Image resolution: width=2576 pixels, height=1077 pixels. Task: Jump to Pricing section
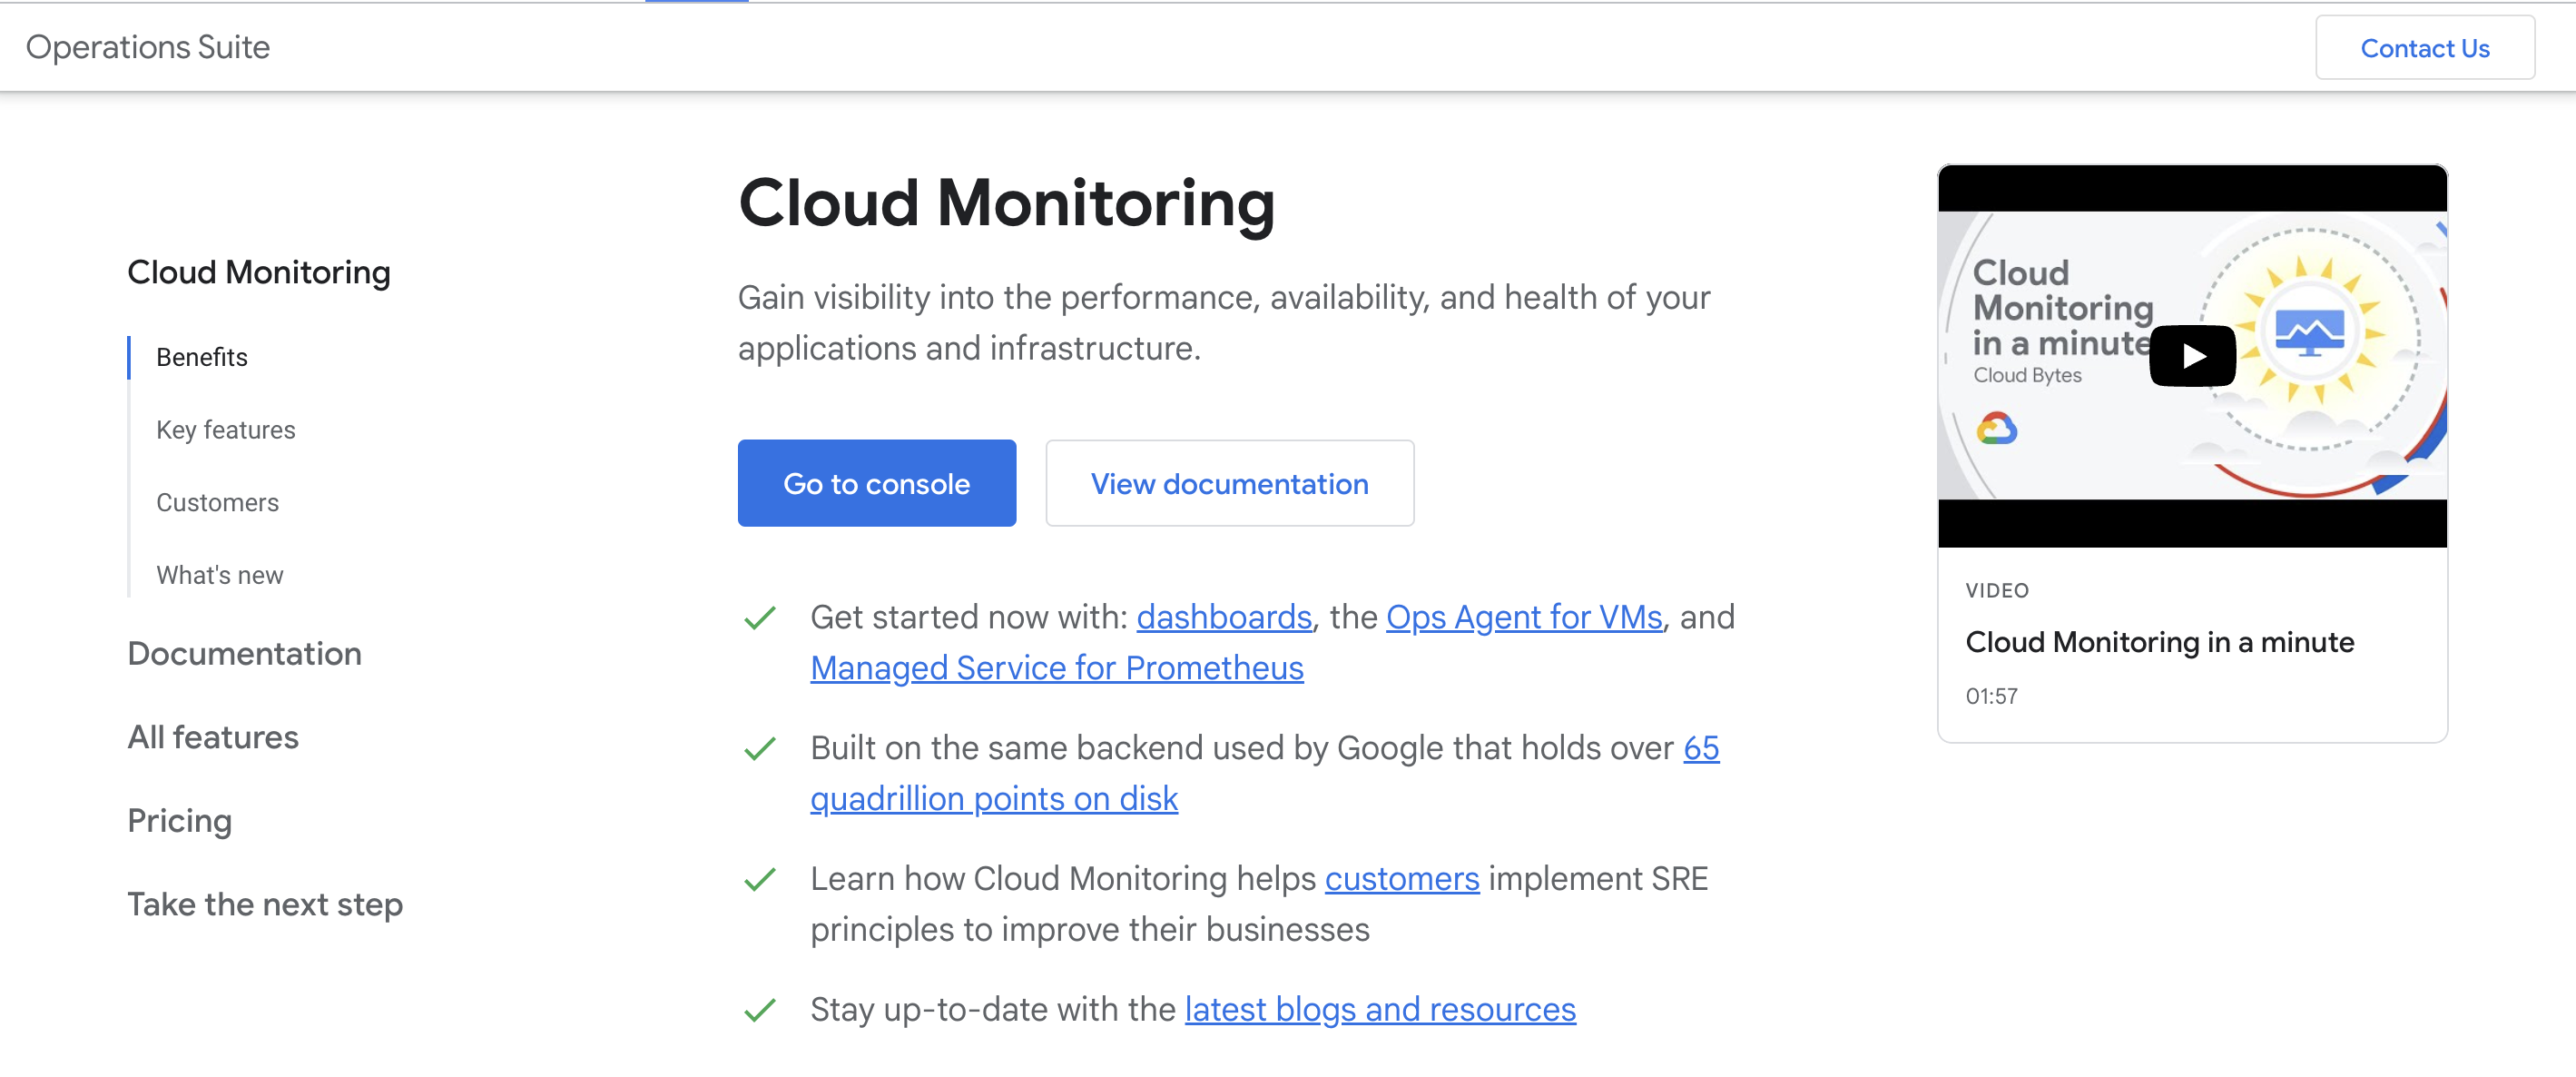[179, 821]
